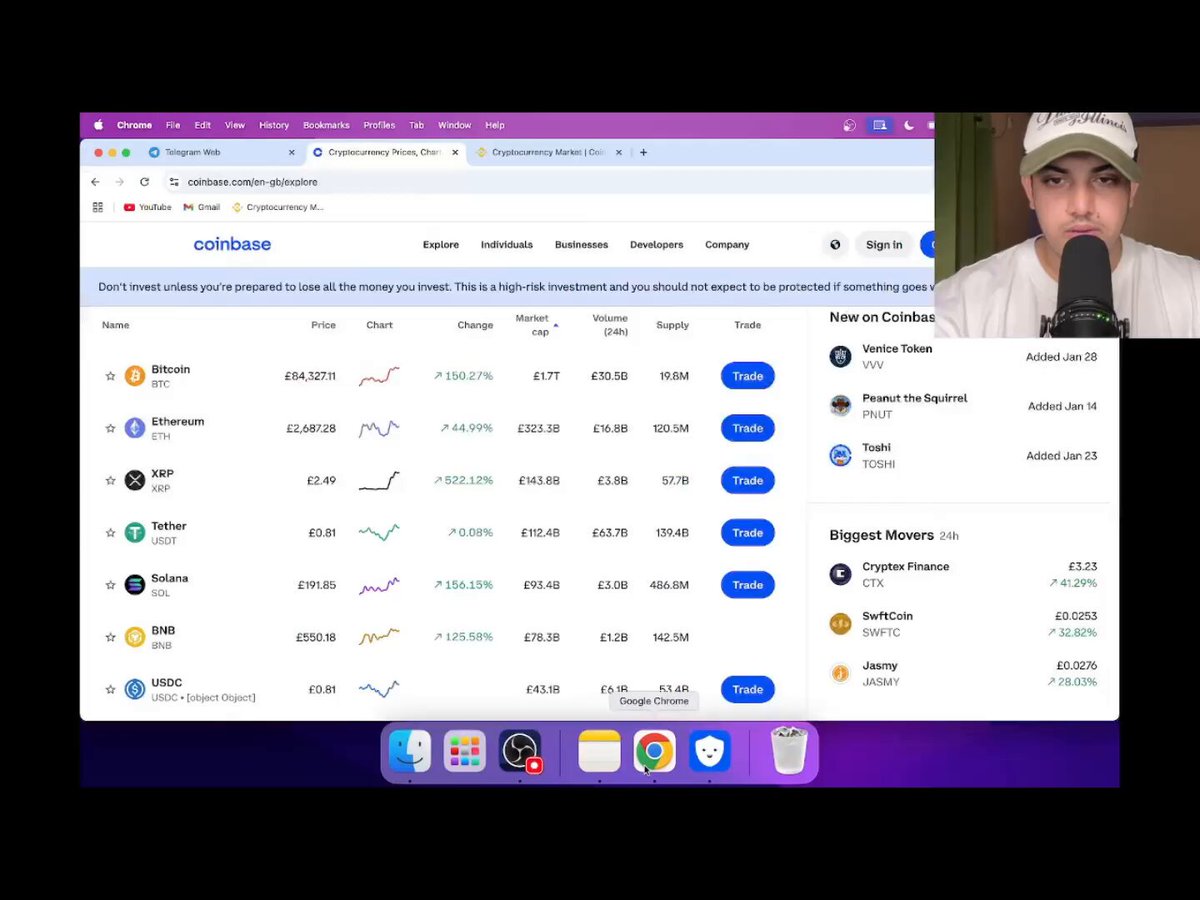Viewport: 1200px width, 900px height.
Task: Open the Individuals navigation menu
Action: pyautogui.click(x=507, y=244)
